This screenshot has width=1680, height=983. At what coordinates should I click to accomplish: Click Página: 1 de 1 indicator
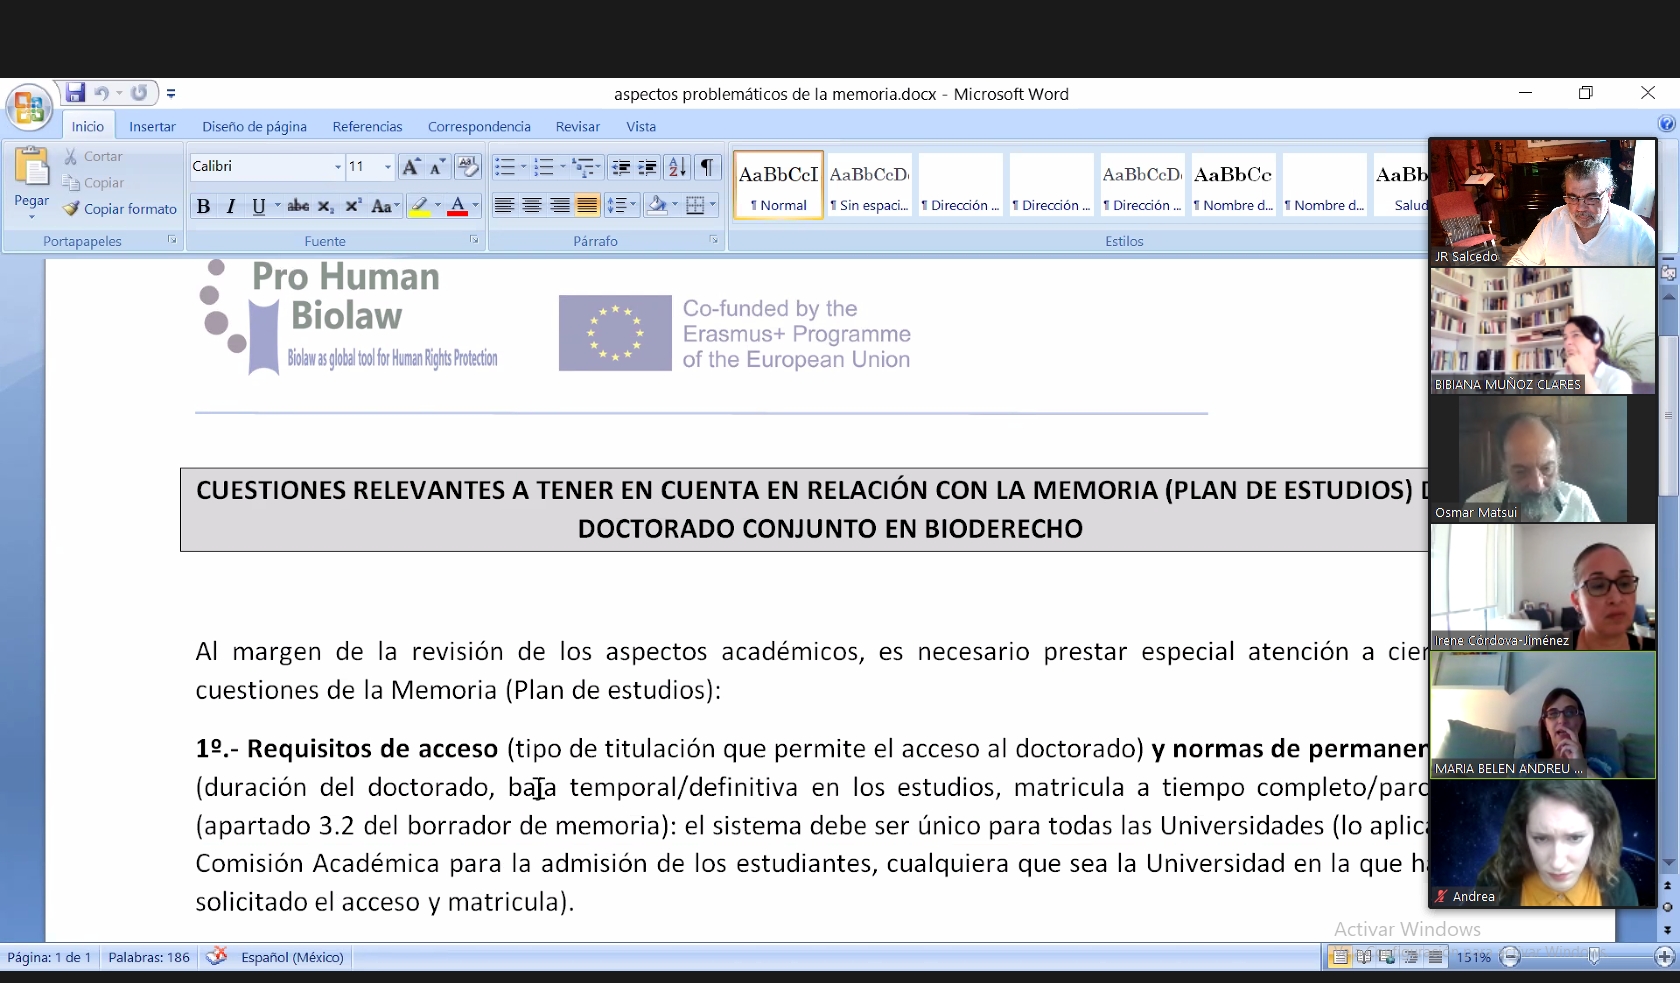(49, 957)
